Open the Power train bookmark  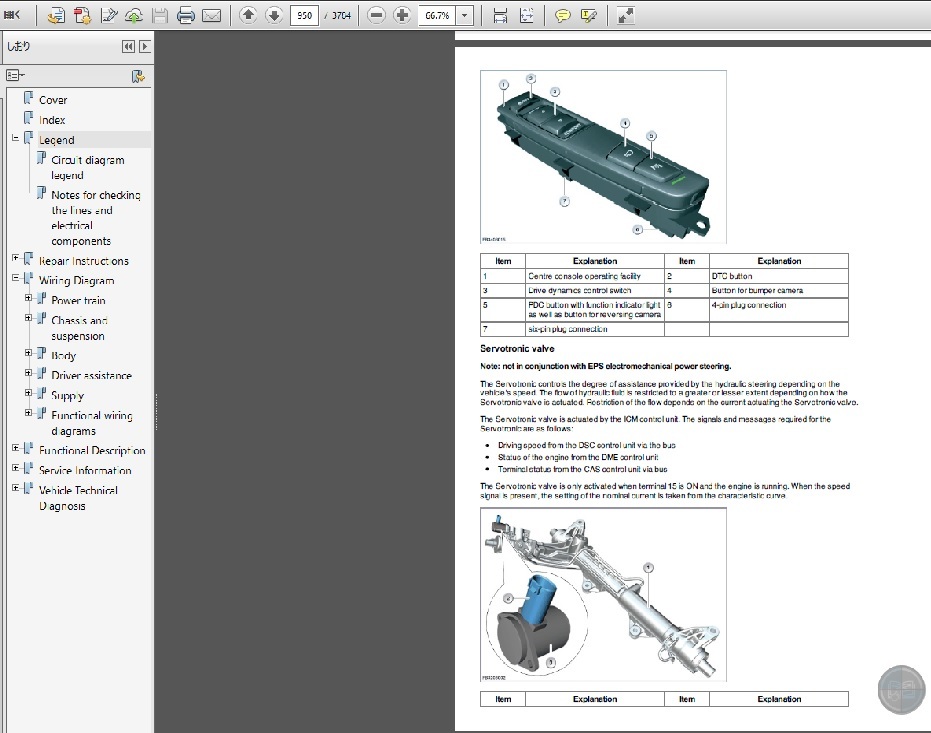[x=78, y=300]
